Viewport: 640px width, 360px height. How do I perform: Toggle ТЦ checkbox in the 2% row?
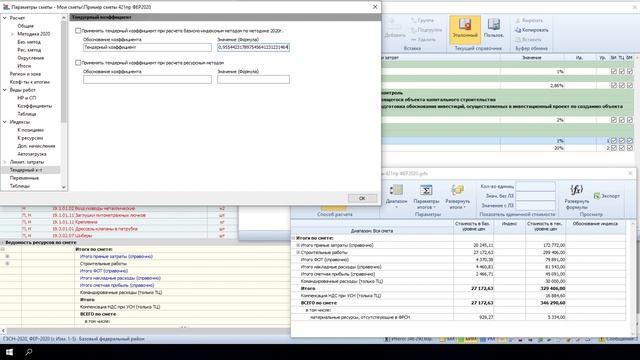click(622, 120)
